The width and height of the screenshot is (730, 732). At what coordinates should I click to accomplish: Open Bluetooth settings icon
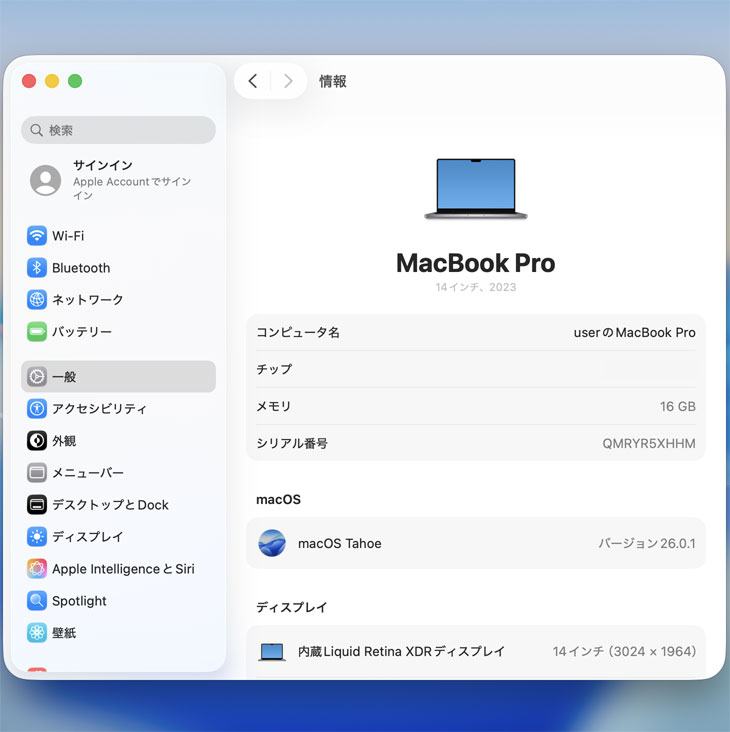[37, 268]
